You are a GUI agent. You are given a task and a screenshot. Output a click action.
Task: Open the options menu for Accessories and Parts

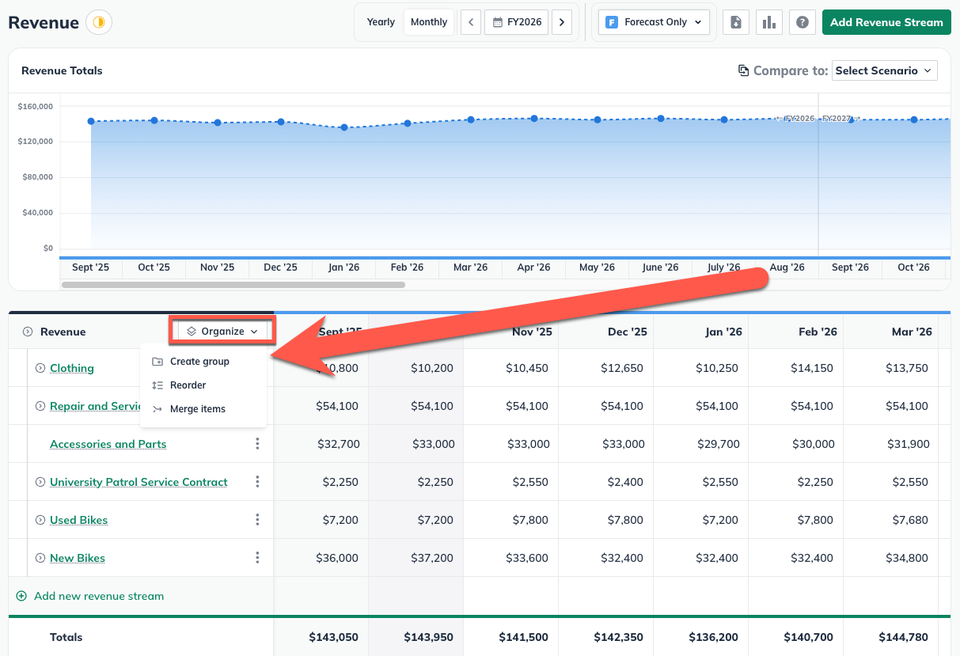pos(257,443)
